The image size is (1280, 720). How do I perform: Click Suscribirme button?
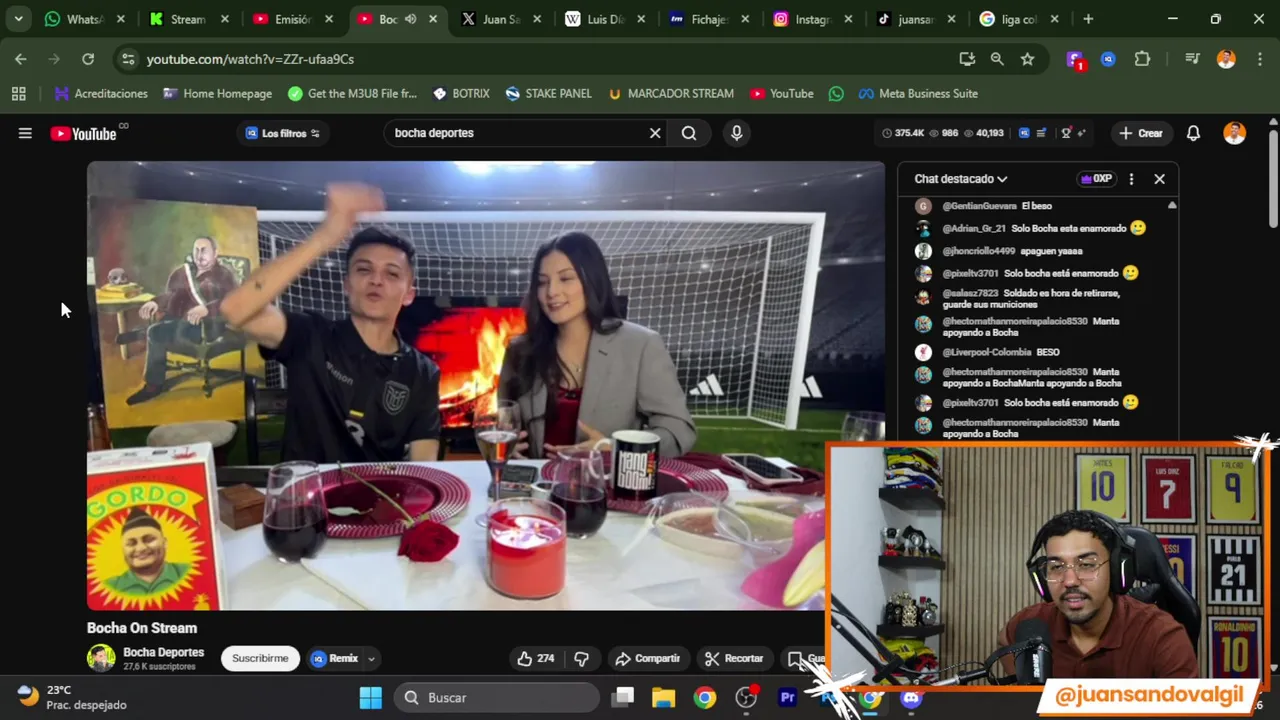click(260, 658)
